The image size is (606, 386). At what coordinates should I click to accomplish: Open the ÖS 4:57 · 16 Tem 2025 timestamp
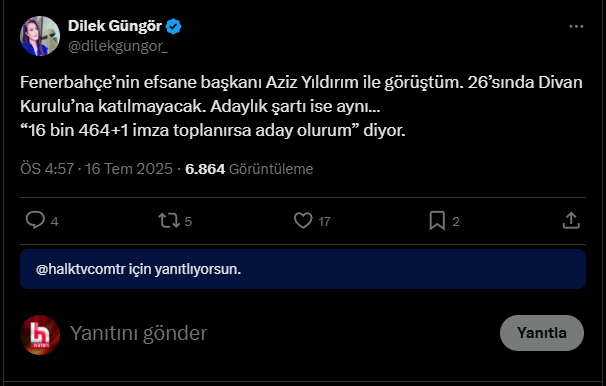point(96,169)
